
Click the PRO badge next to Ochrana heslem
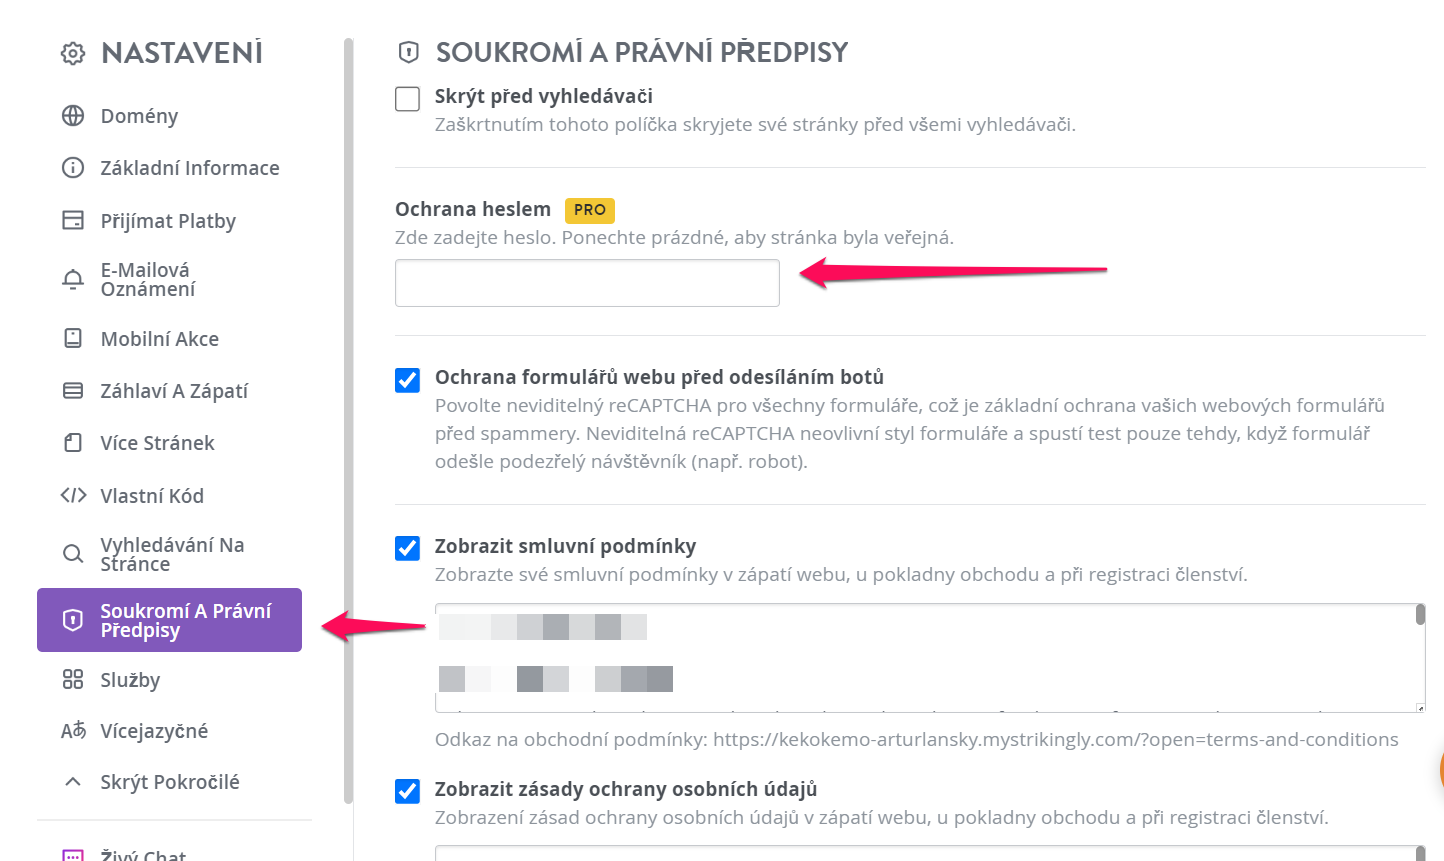coord(590,210)
